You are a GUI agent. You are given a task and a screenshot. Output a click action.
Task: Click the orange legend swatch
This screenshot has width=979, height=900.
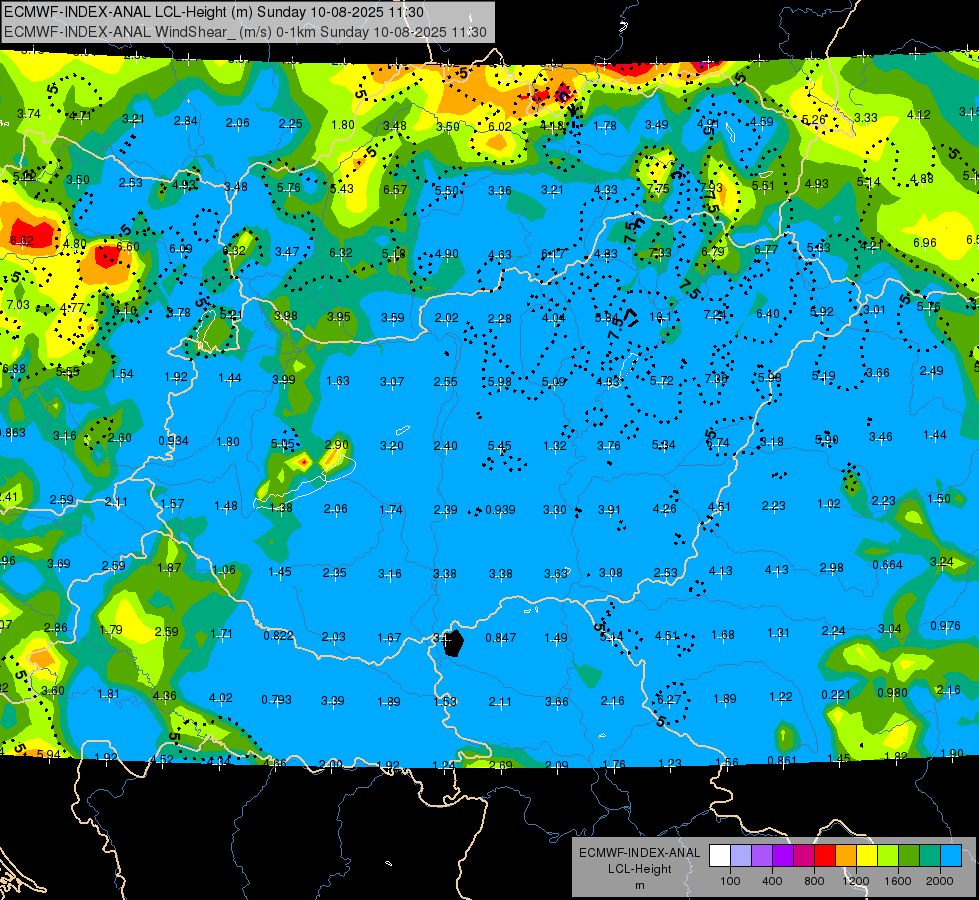coord(846,856)
